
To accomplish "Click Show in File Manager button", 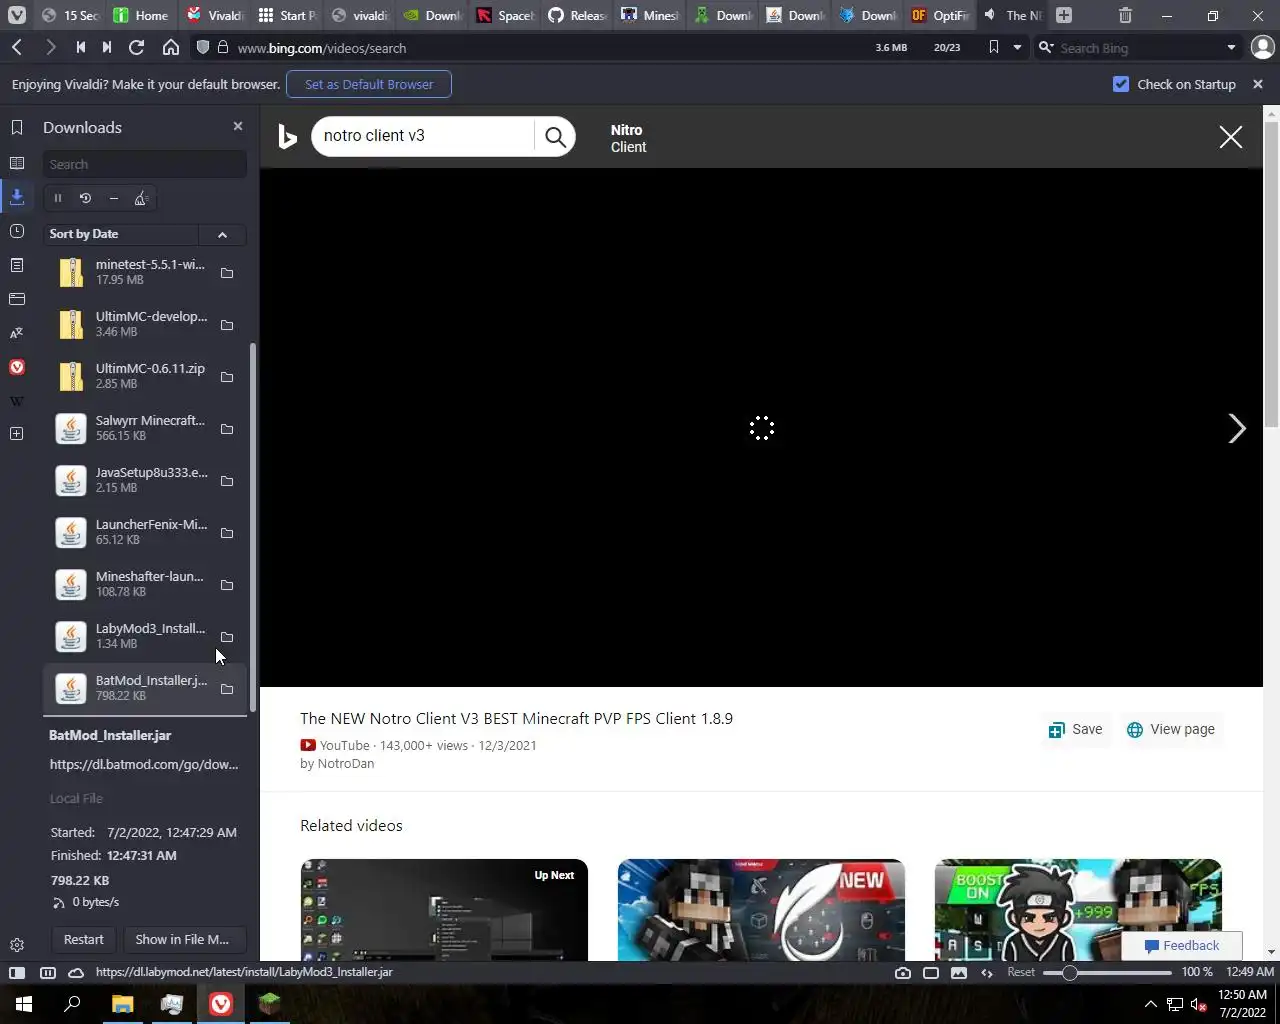I will (182, 939).
